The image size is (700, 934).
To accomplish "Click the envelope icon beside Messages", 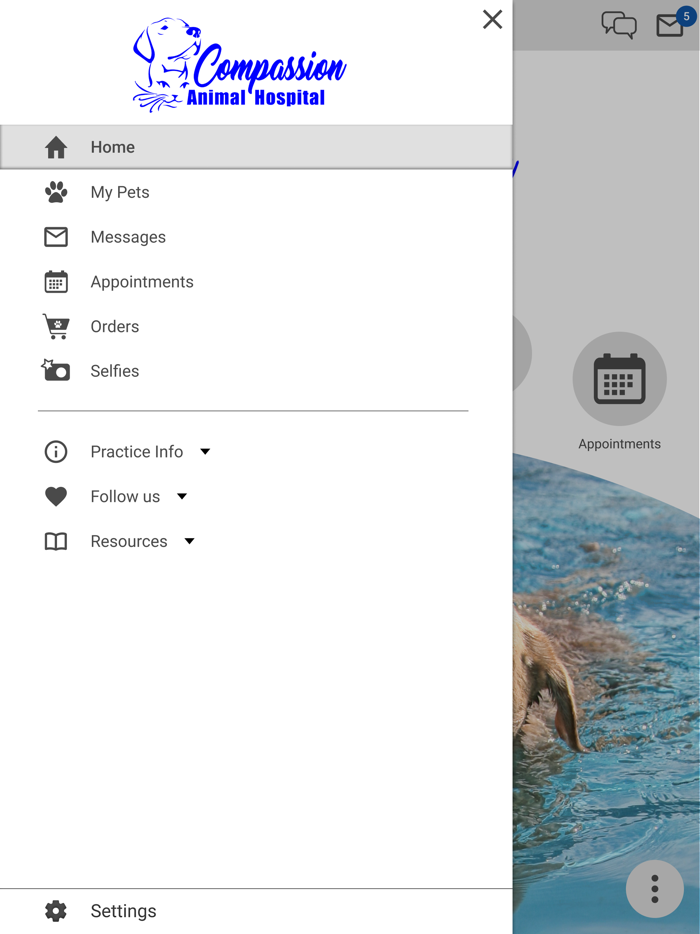I will (x=56, y=237).
